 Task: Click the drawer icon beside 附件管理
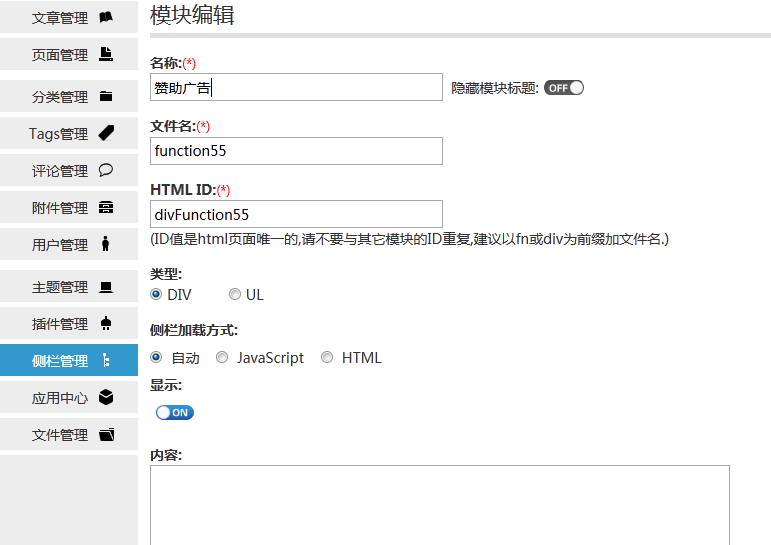106,207
